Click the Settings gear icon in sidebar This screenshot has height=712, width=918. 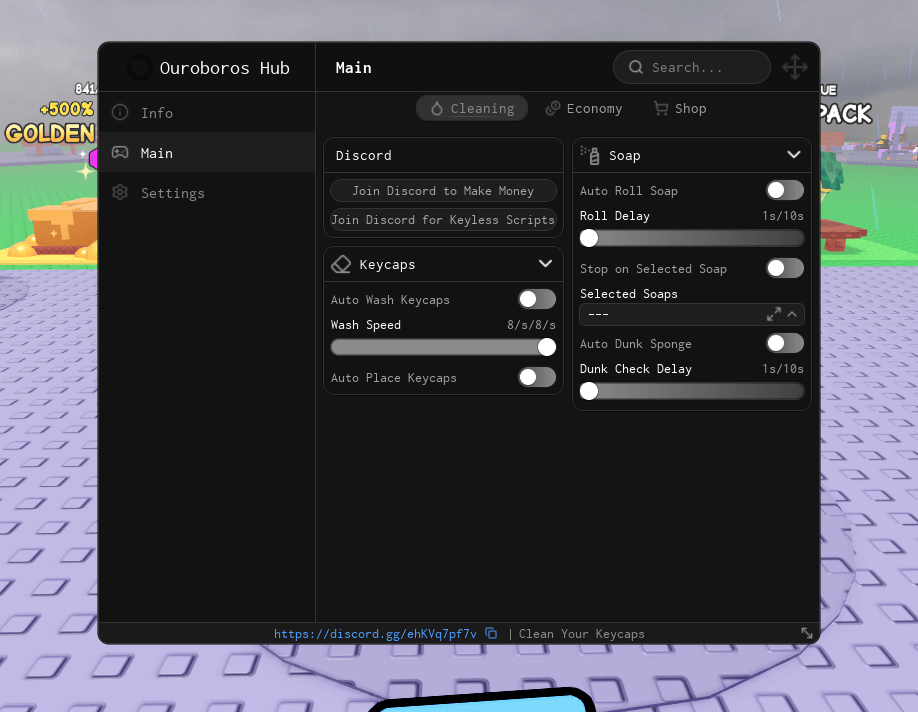point(120,193)
